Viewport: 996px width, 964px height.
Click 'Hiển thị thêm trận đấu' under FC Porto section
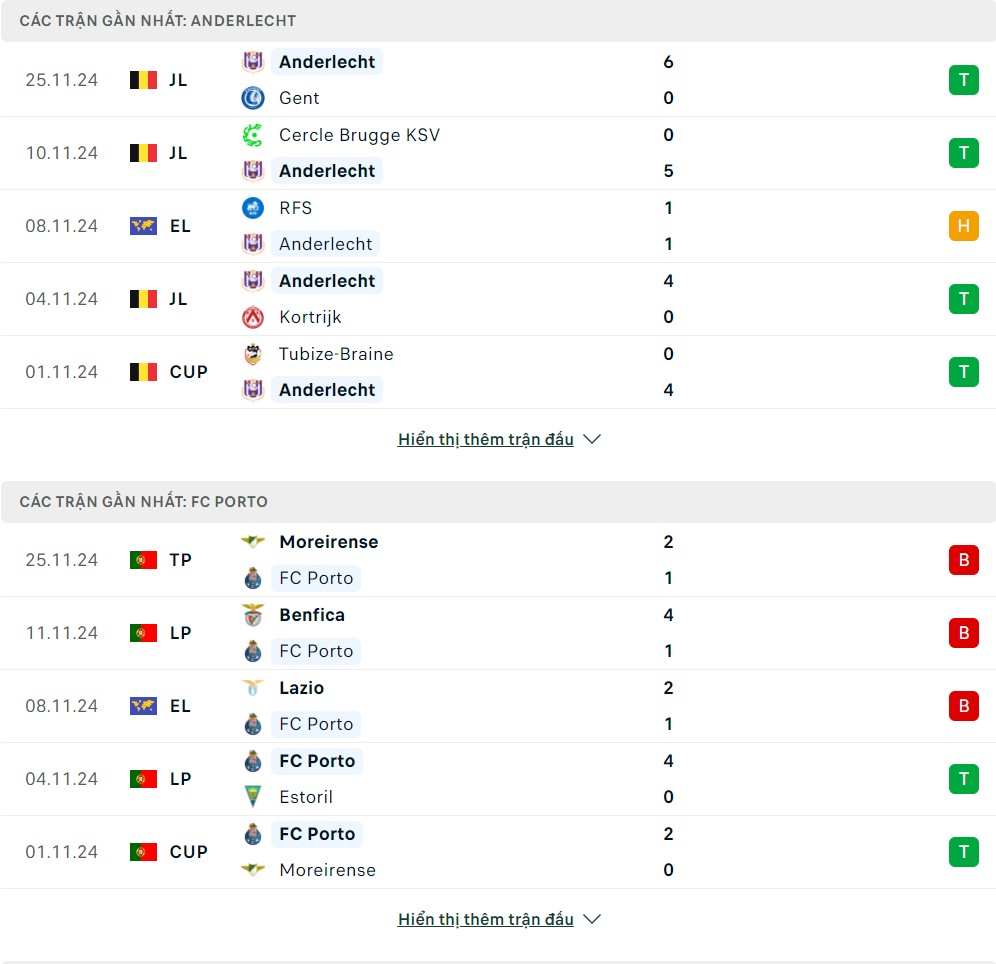click(486, 919)
